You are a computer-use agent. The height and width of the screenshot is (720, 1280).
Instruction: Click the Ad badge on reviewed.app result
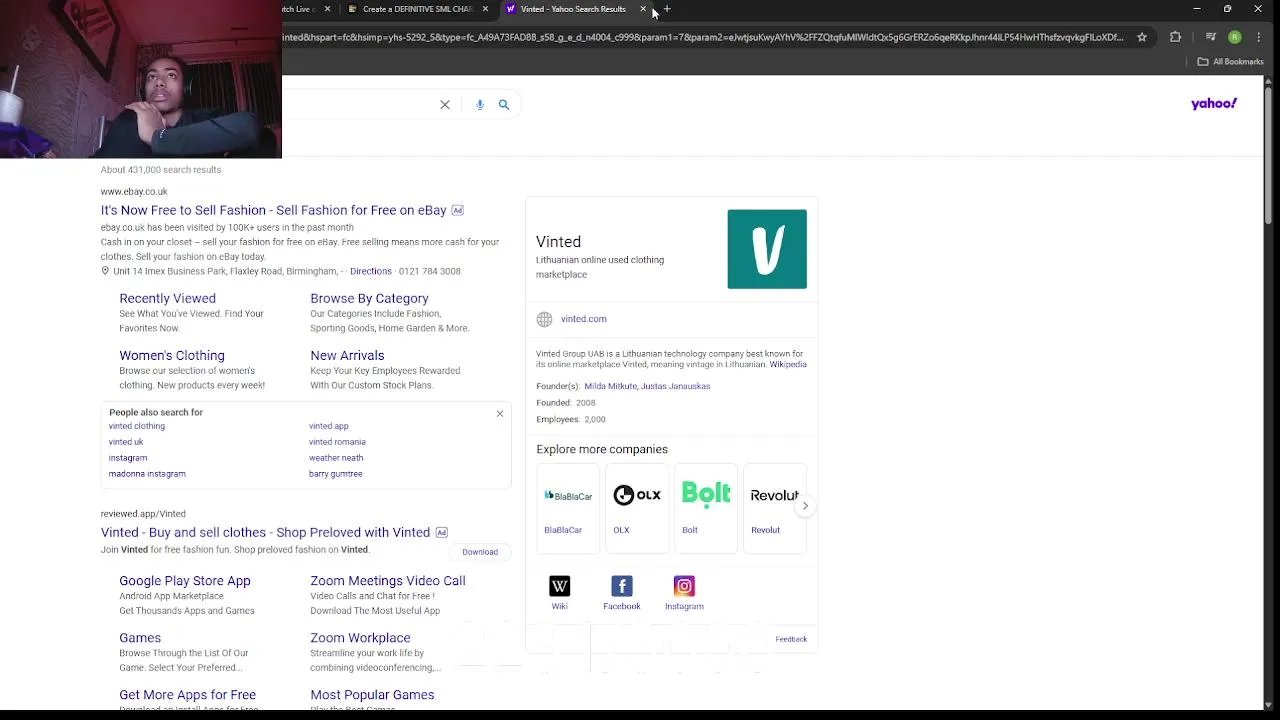click(441, 532)
